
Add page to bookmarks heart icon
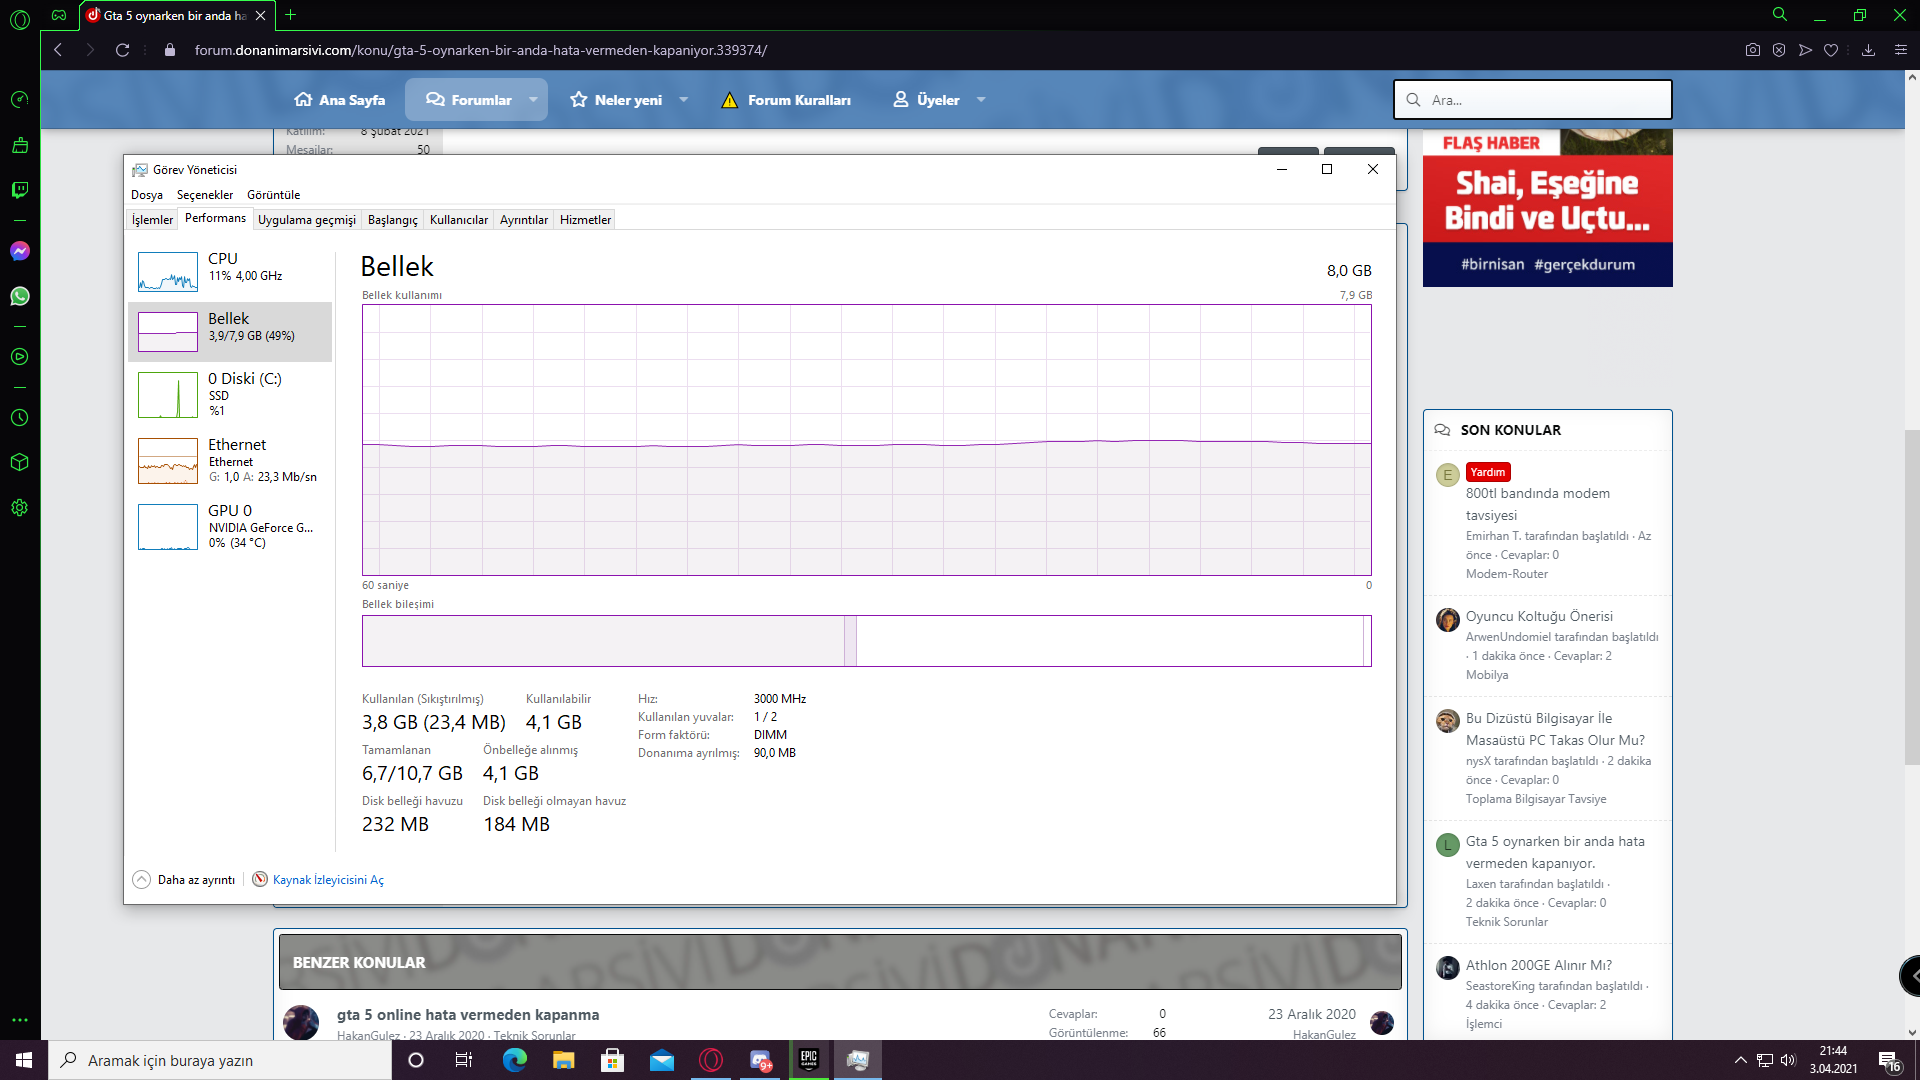point(1831,50)
